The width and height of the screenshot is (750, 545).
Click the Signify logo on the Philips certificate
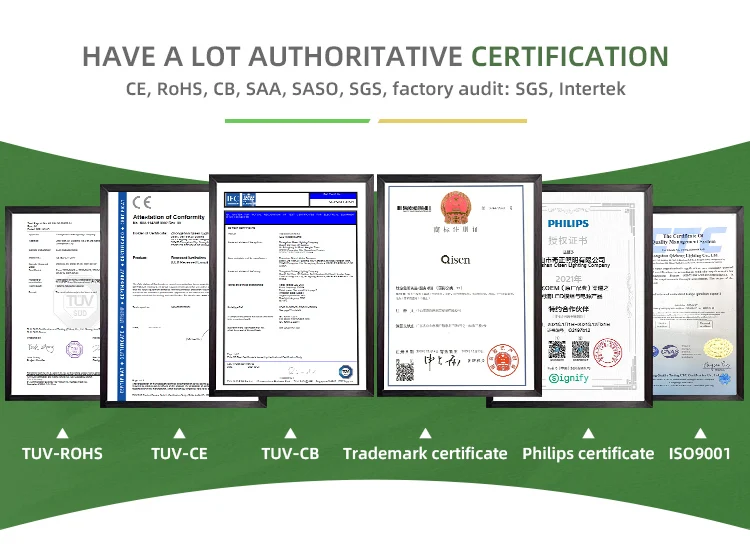[569, 378]
